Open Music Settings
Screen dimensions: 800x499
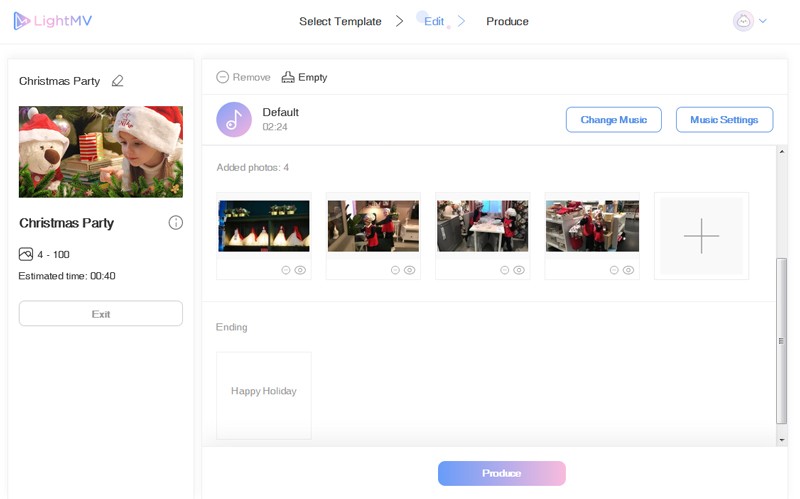724,119
